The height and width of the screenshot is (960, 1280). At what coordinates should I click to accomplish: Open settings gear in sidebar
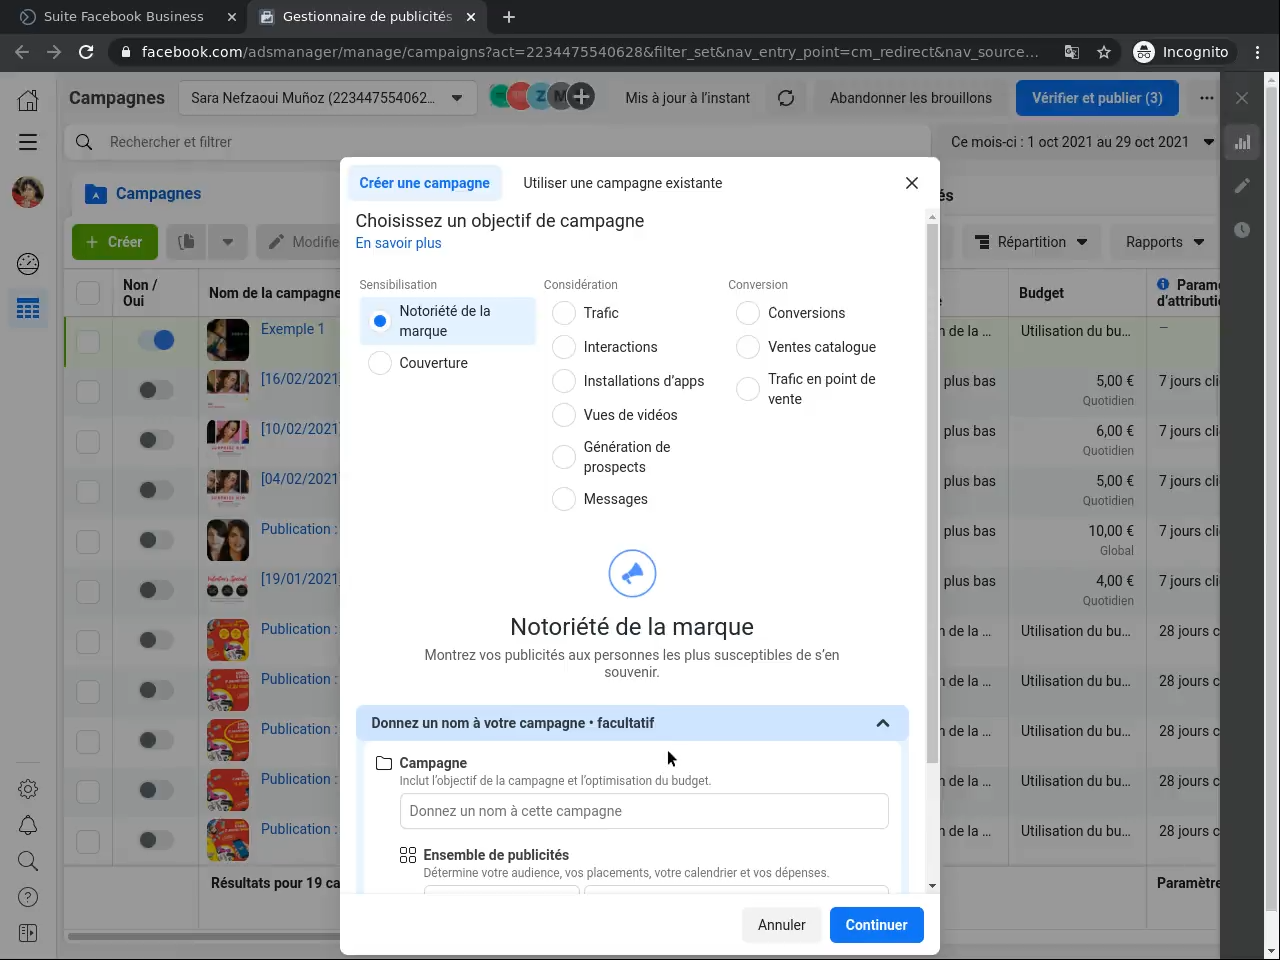point(28,789)
